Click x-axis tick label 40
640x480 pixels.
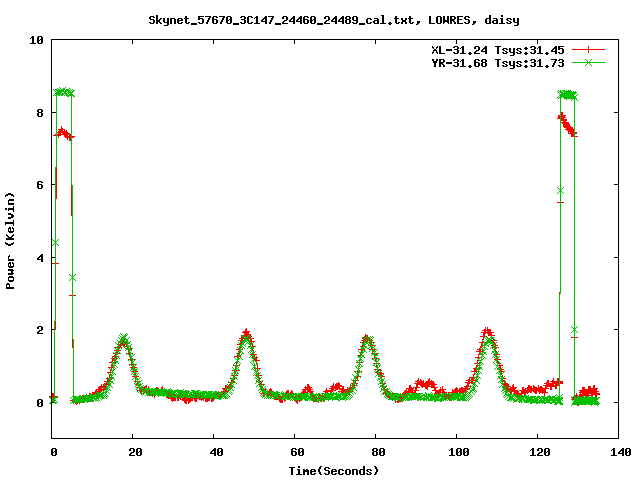click(216, 452)
